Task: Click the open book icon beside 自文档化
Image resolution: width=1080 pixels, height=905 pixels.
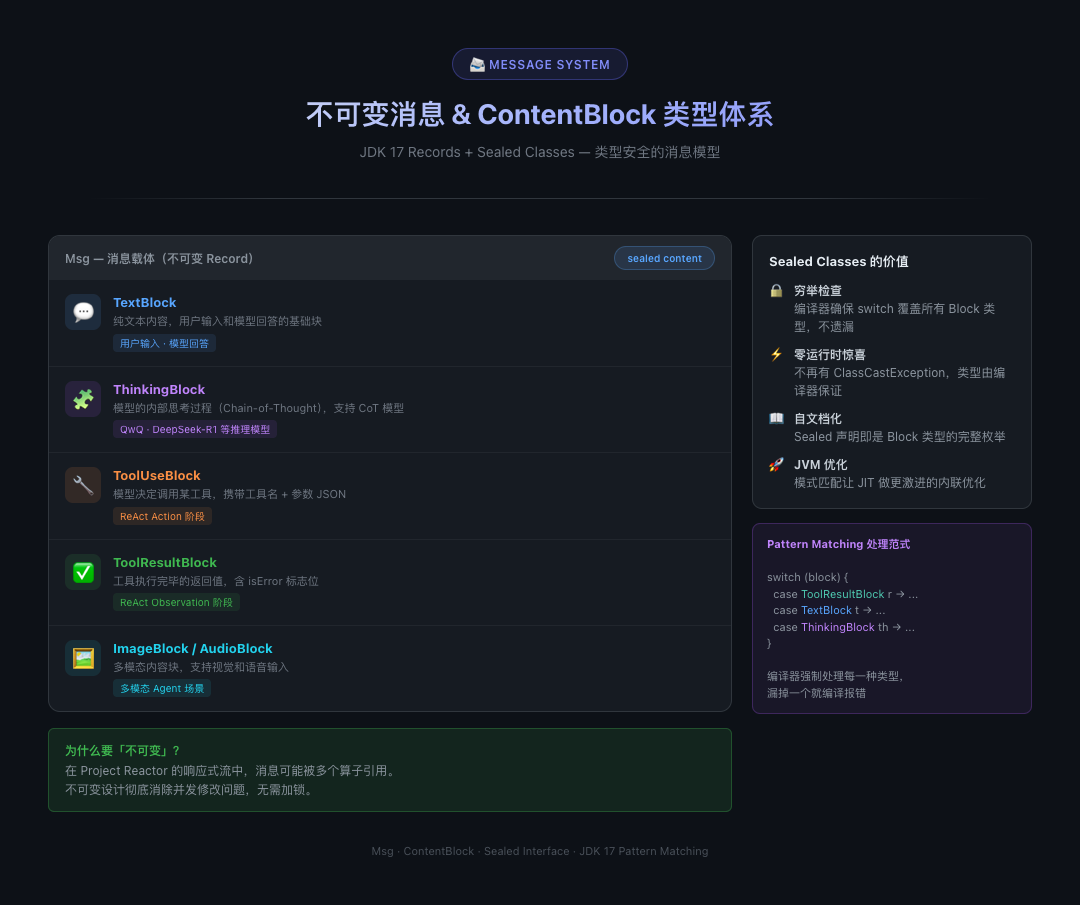Action: [x=776, y=418]
